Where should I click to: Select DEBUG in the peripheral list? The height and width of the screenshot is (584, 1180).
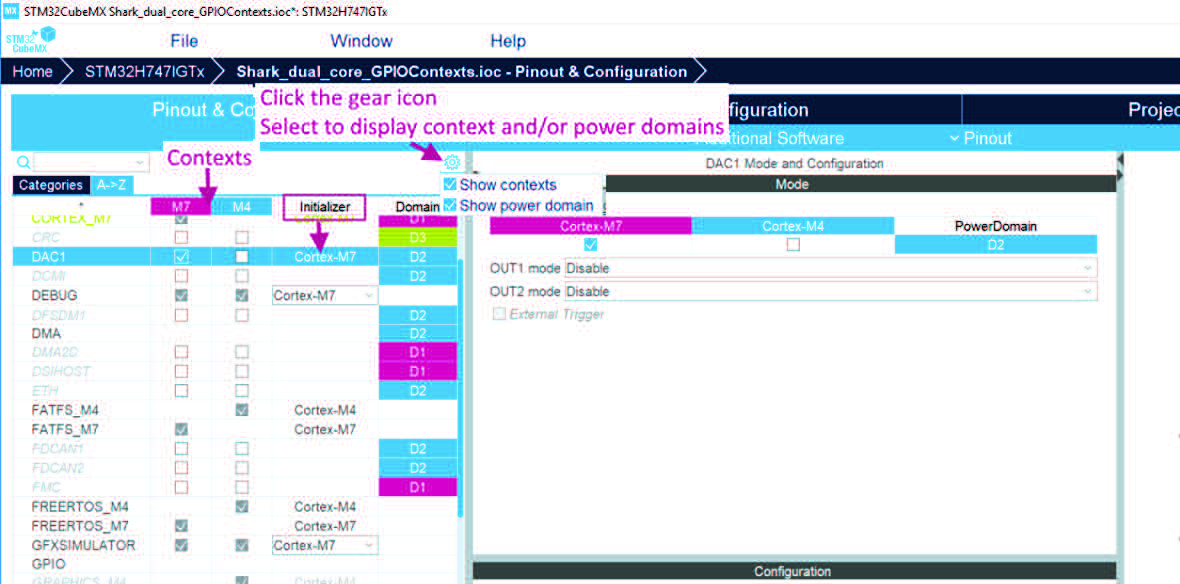tap(54, 296)
